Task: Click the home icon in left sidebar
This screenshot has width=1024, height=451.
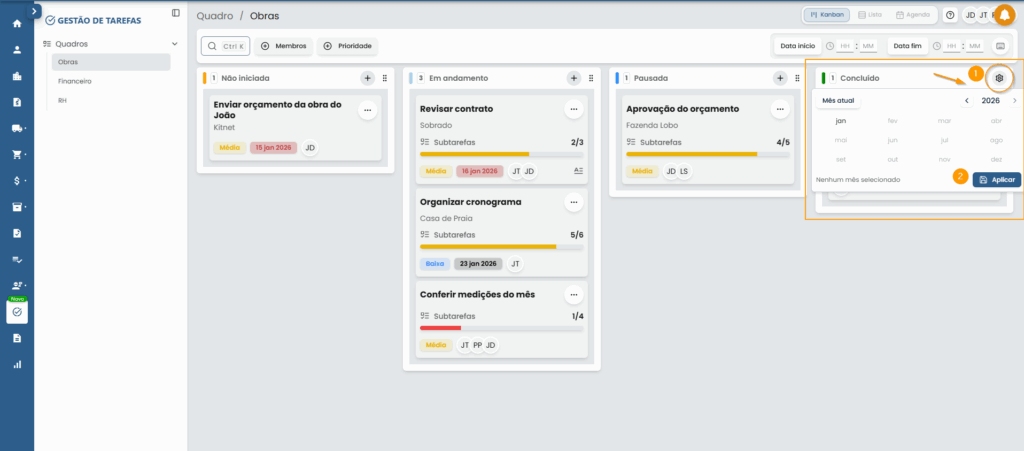Action: coord(17,23)
